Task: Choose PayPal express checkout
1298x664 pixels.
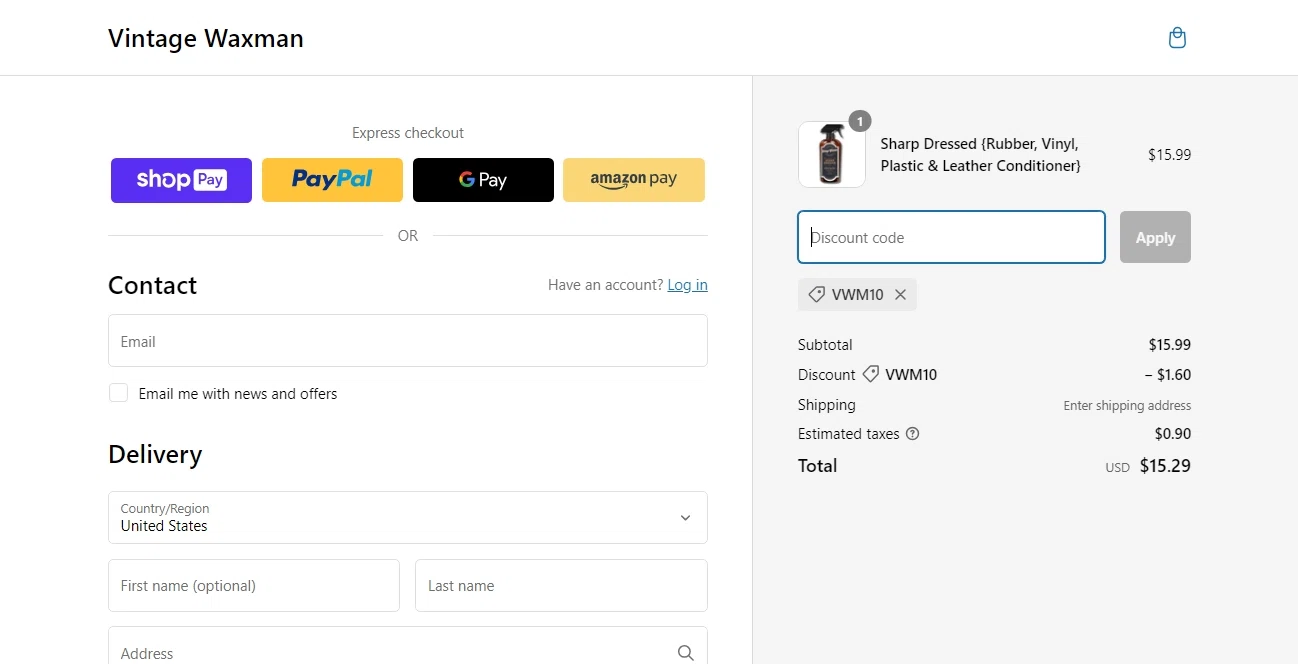Action: point(332,180)
